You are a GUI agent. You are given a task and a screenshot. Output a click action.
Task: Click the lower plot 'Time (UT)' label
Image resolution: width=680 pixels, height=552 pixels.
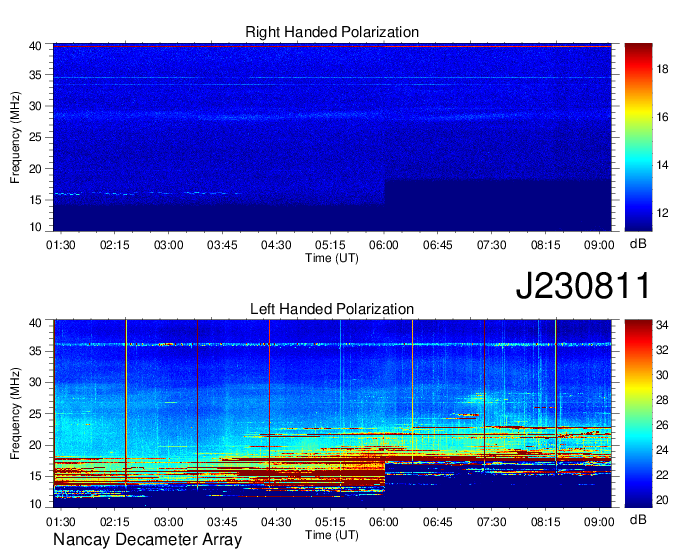(332, 535)
